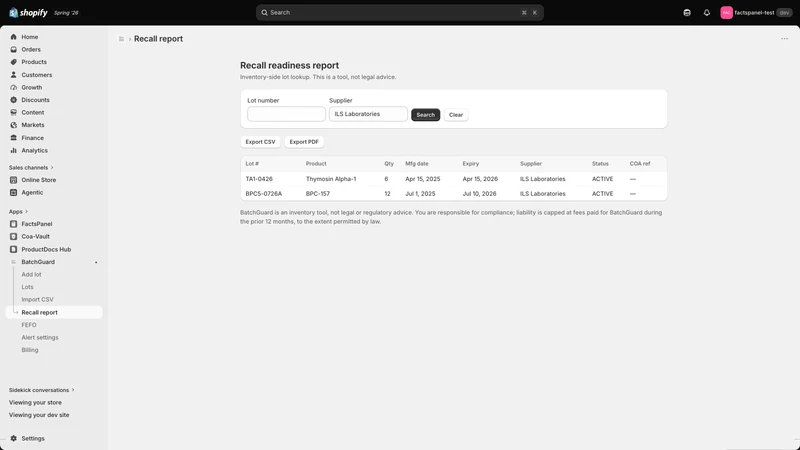800x450 pixels.
Task: Click ACTIVE status in TA1-0426 row
Action: [603, 179]
